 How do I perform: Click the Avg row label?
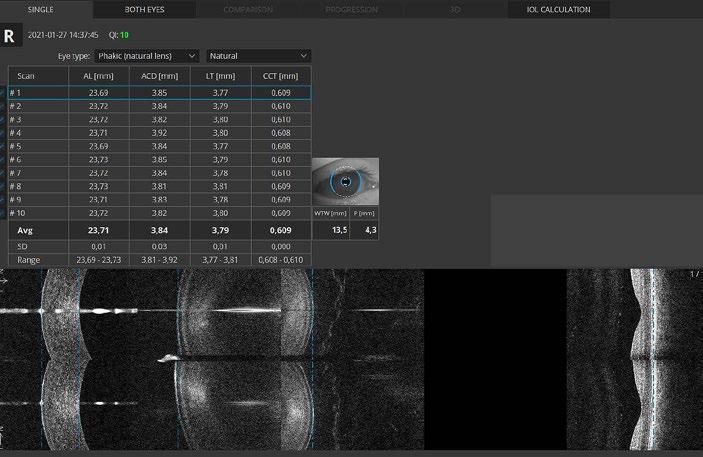tap(25, 231)
